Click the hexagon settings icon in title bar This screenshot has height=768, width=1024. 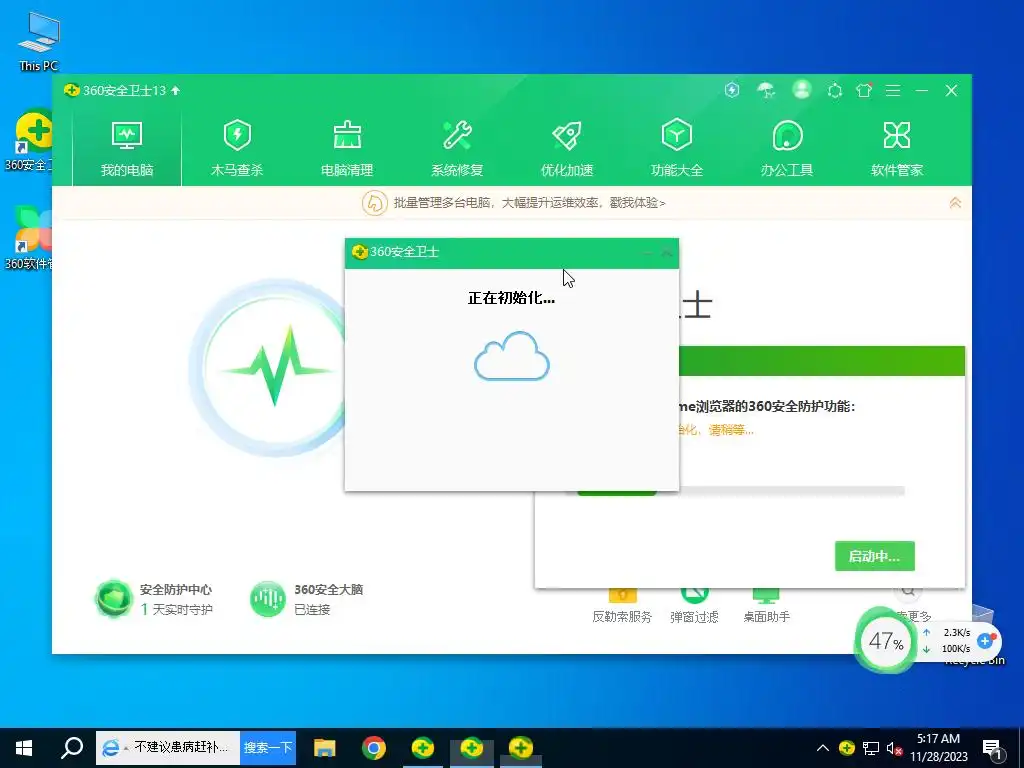(835, 91)
